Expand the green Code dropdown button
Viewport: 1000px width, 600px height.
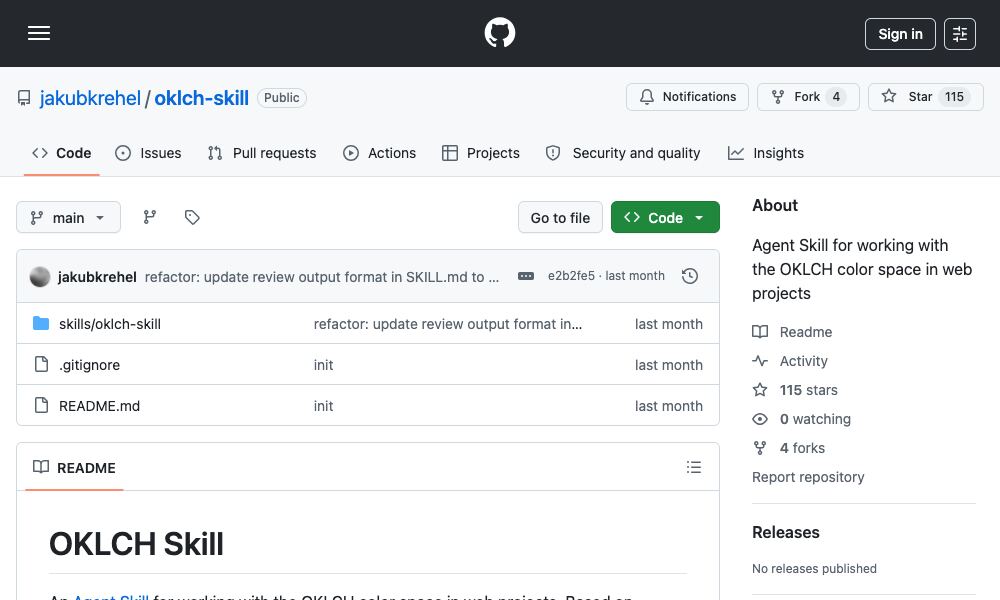tap(665, 217)
